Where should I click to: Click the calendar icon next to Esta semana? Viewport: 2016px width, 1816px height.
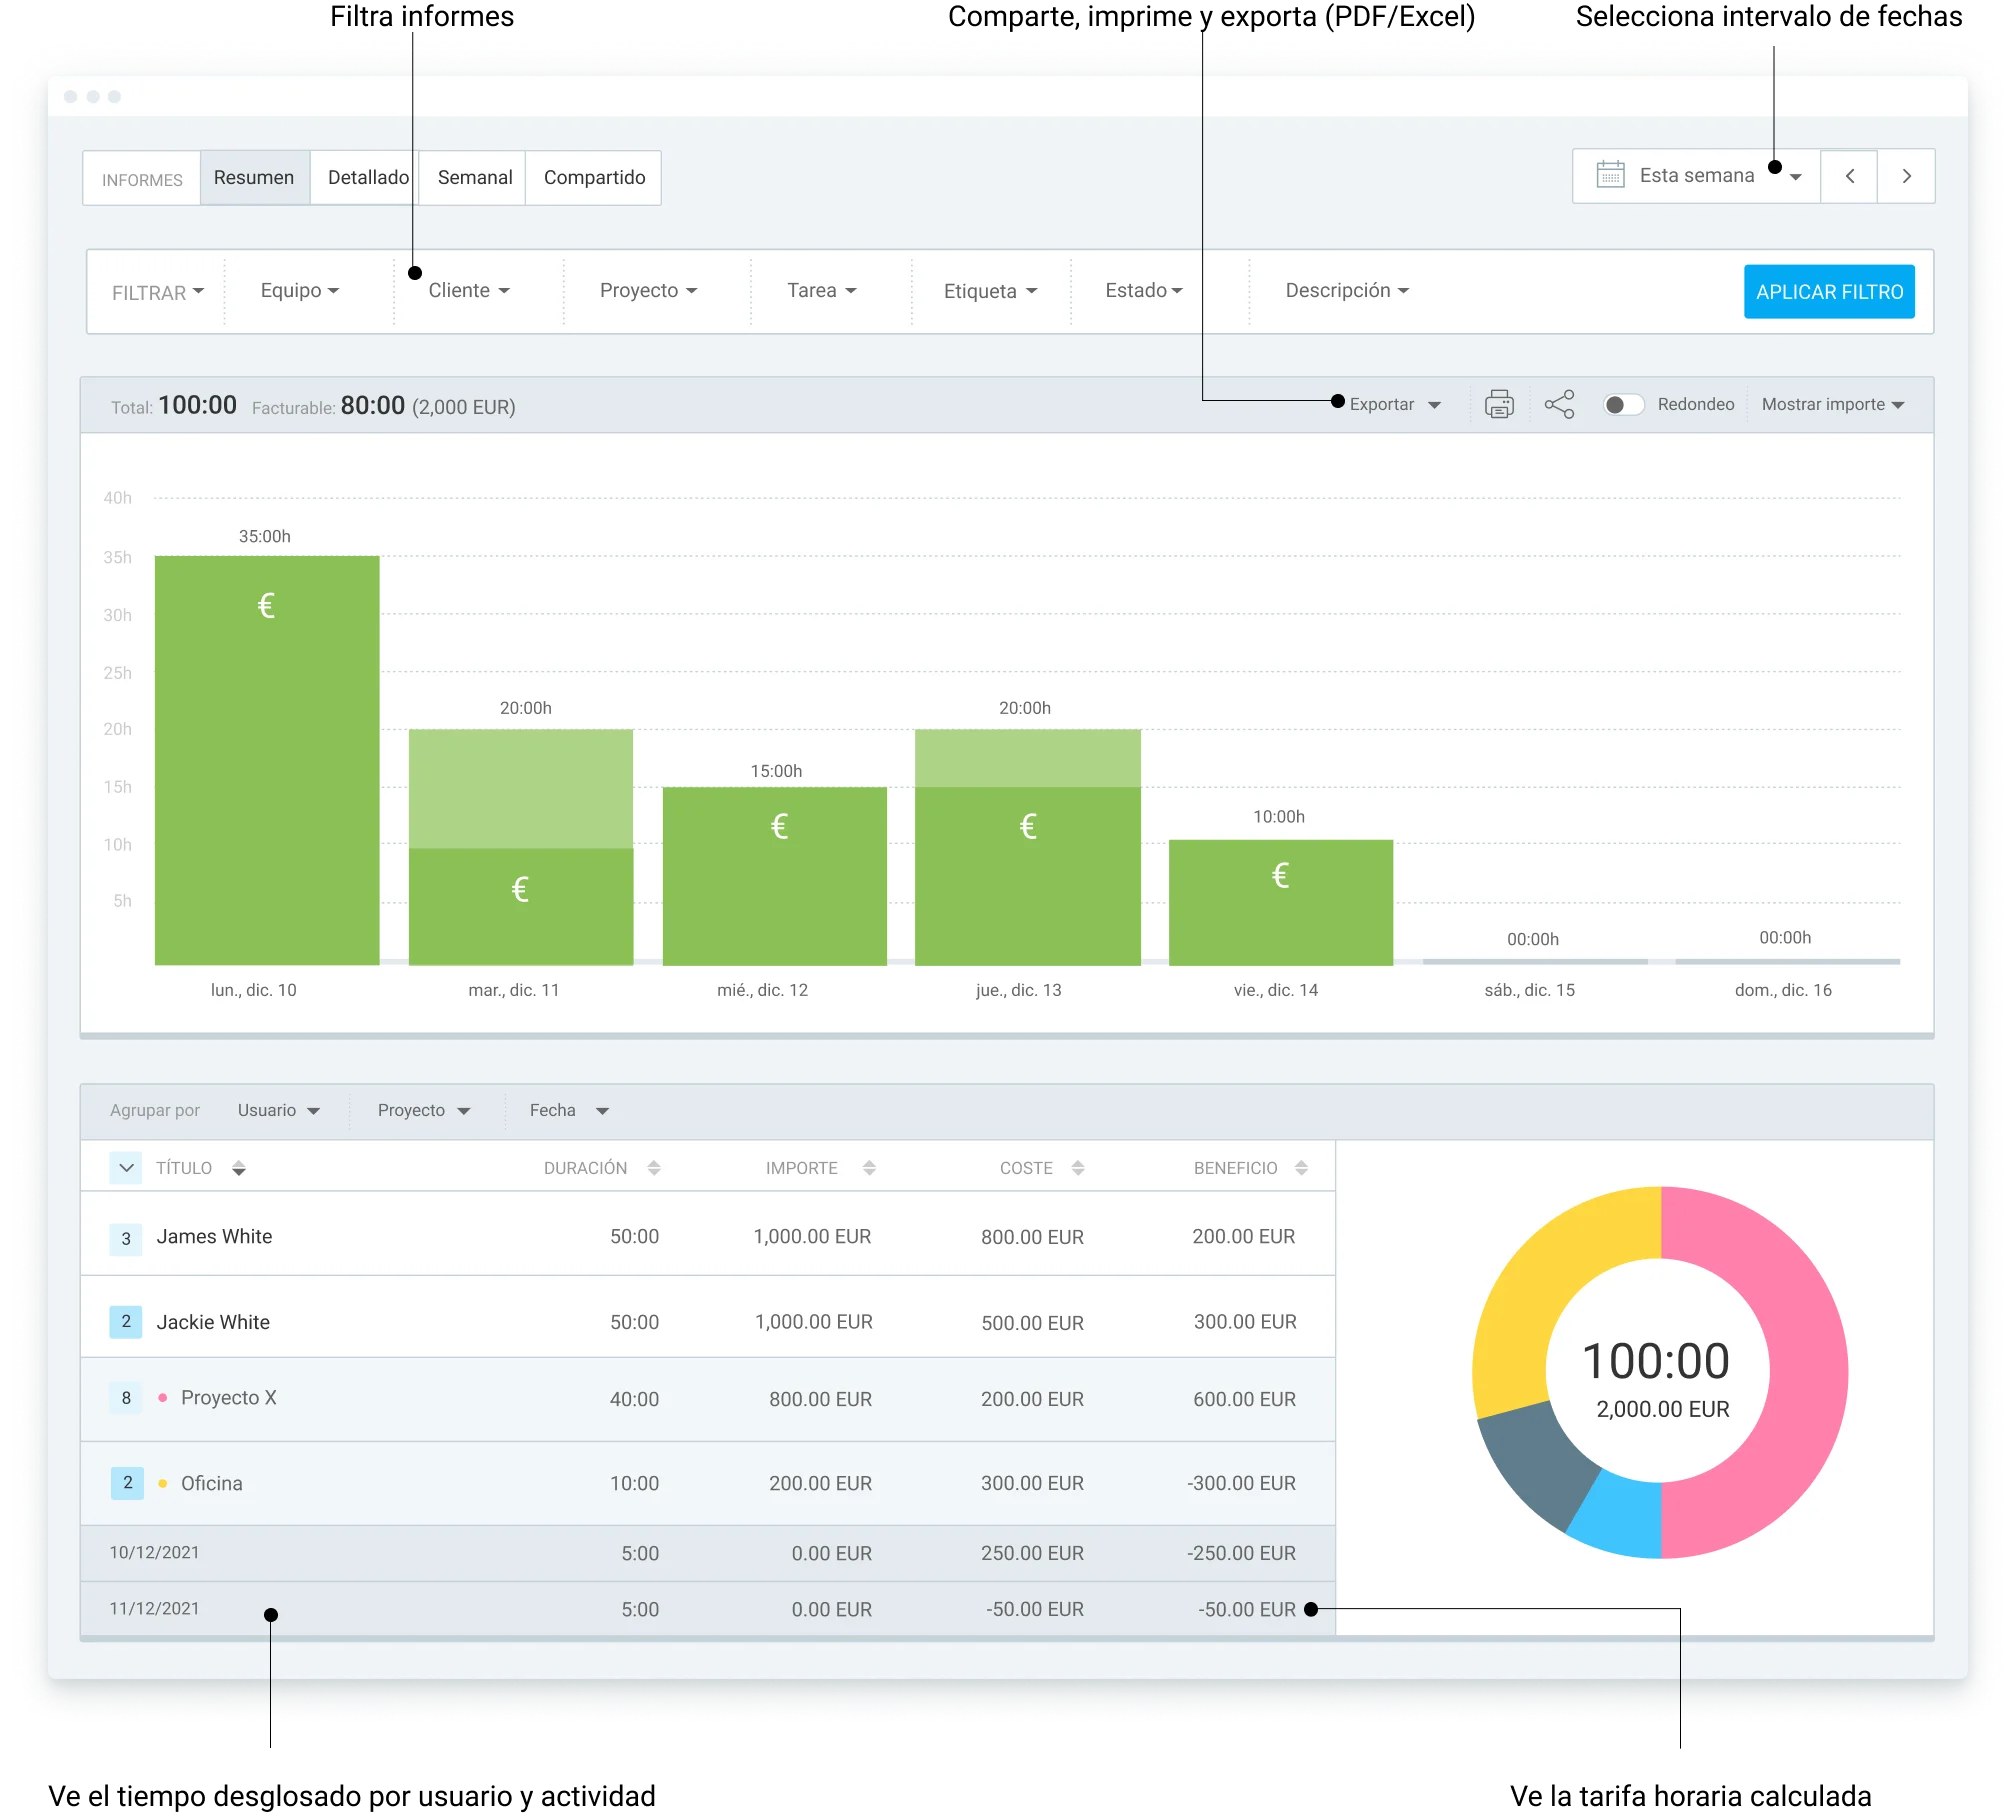pos(1610,175)
